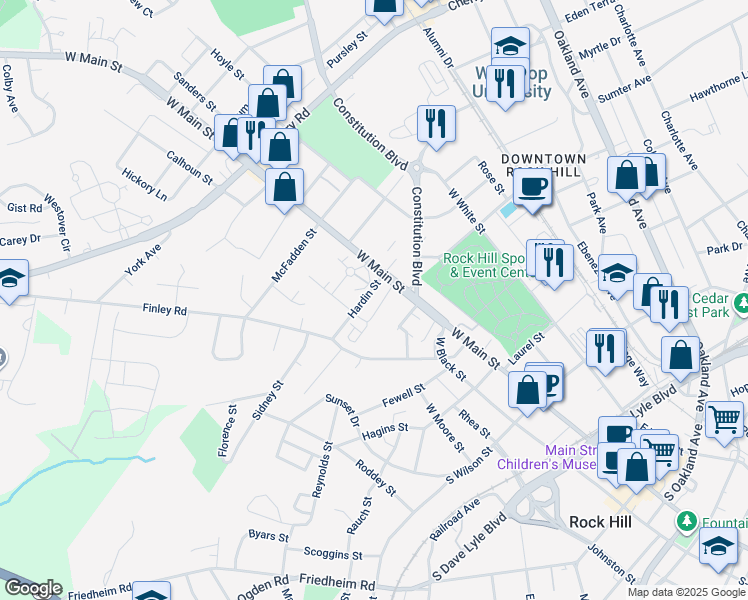
Task: Select the Pursley St street label
Action: click(347, 50)
